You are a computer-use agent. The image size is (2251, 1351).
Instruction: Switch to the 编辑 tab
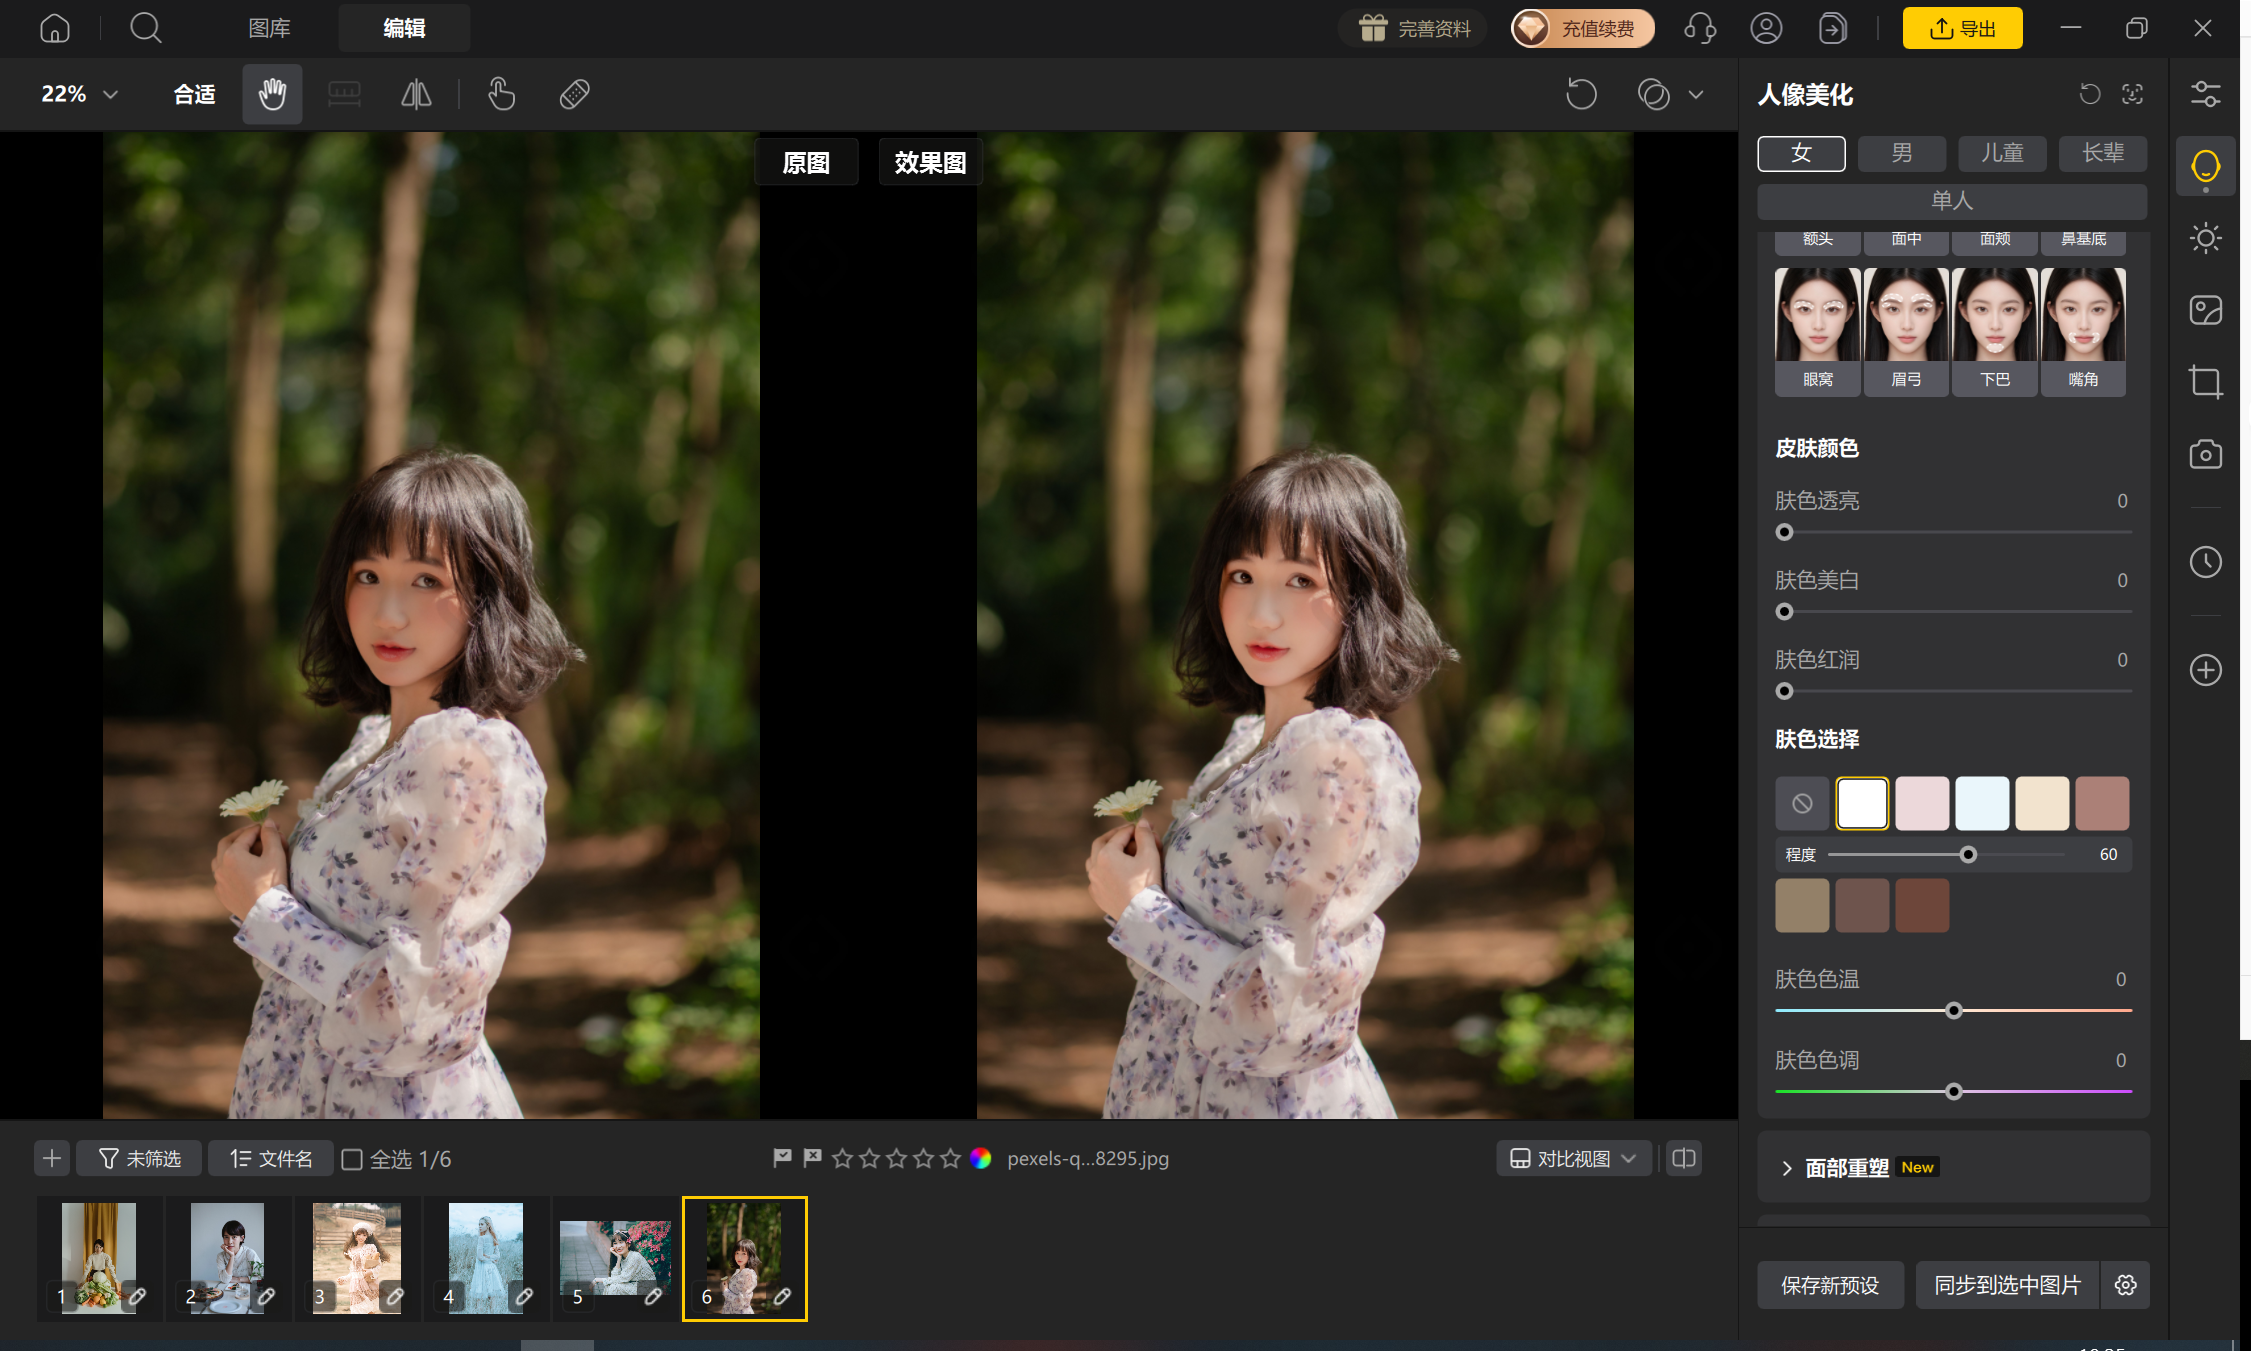pos(404,28)
